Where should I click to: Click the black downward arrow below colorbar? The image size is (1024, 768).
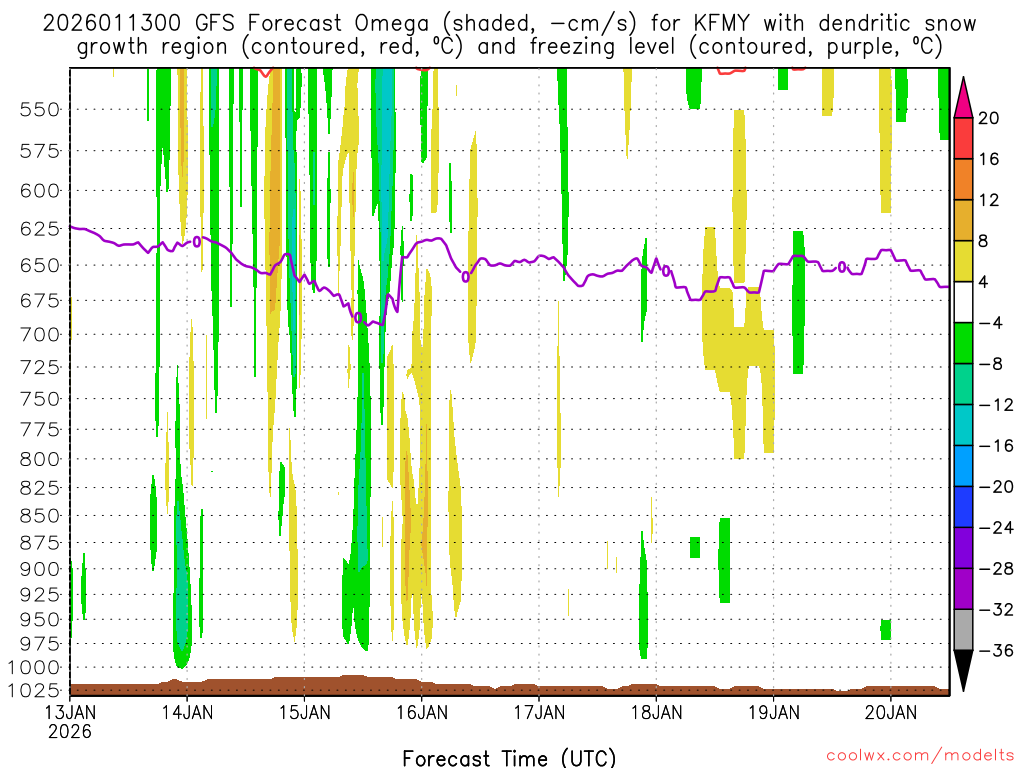[x=963, y=671]
